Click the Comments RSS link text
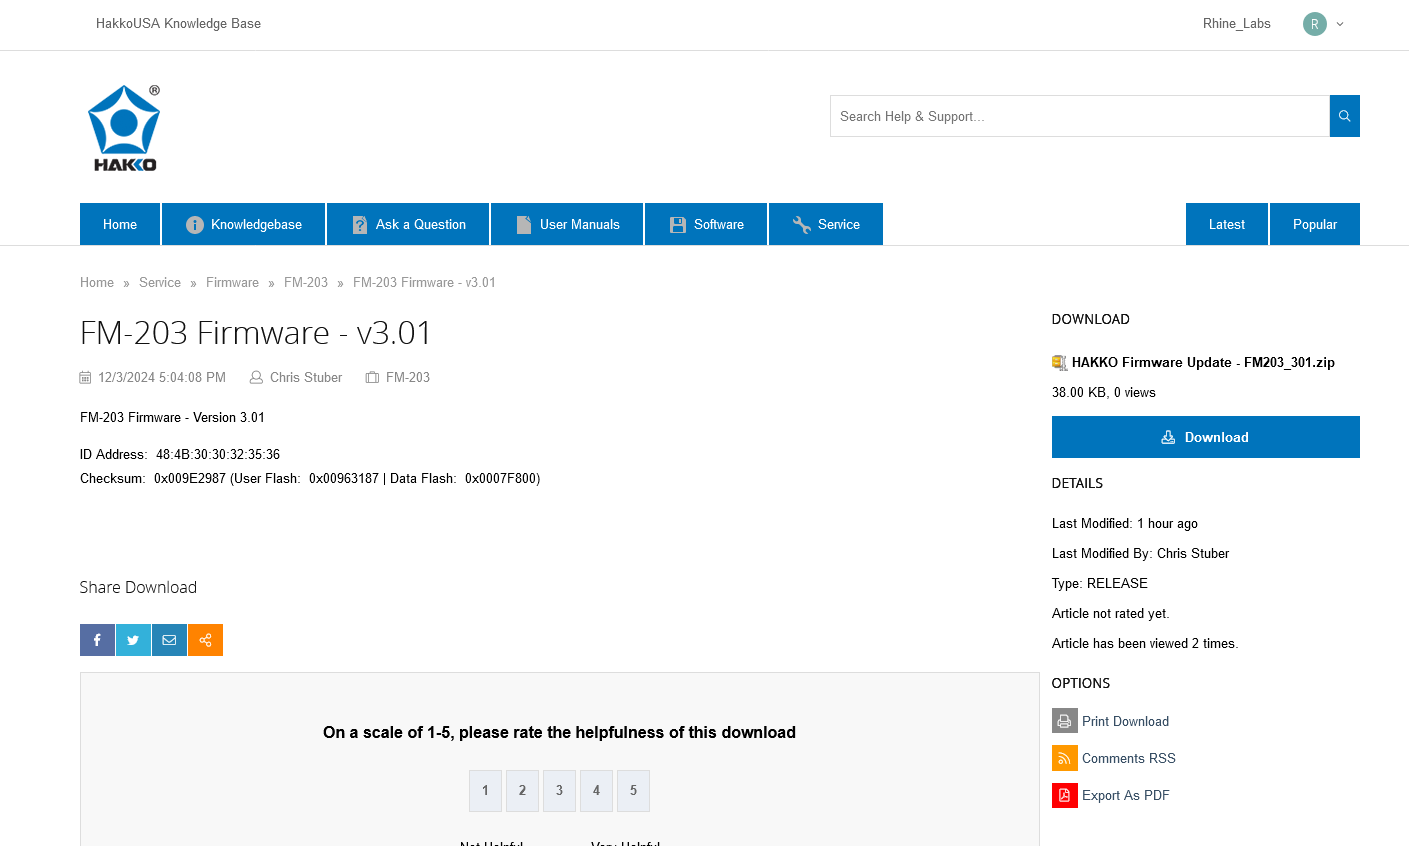 point(1129,758)
